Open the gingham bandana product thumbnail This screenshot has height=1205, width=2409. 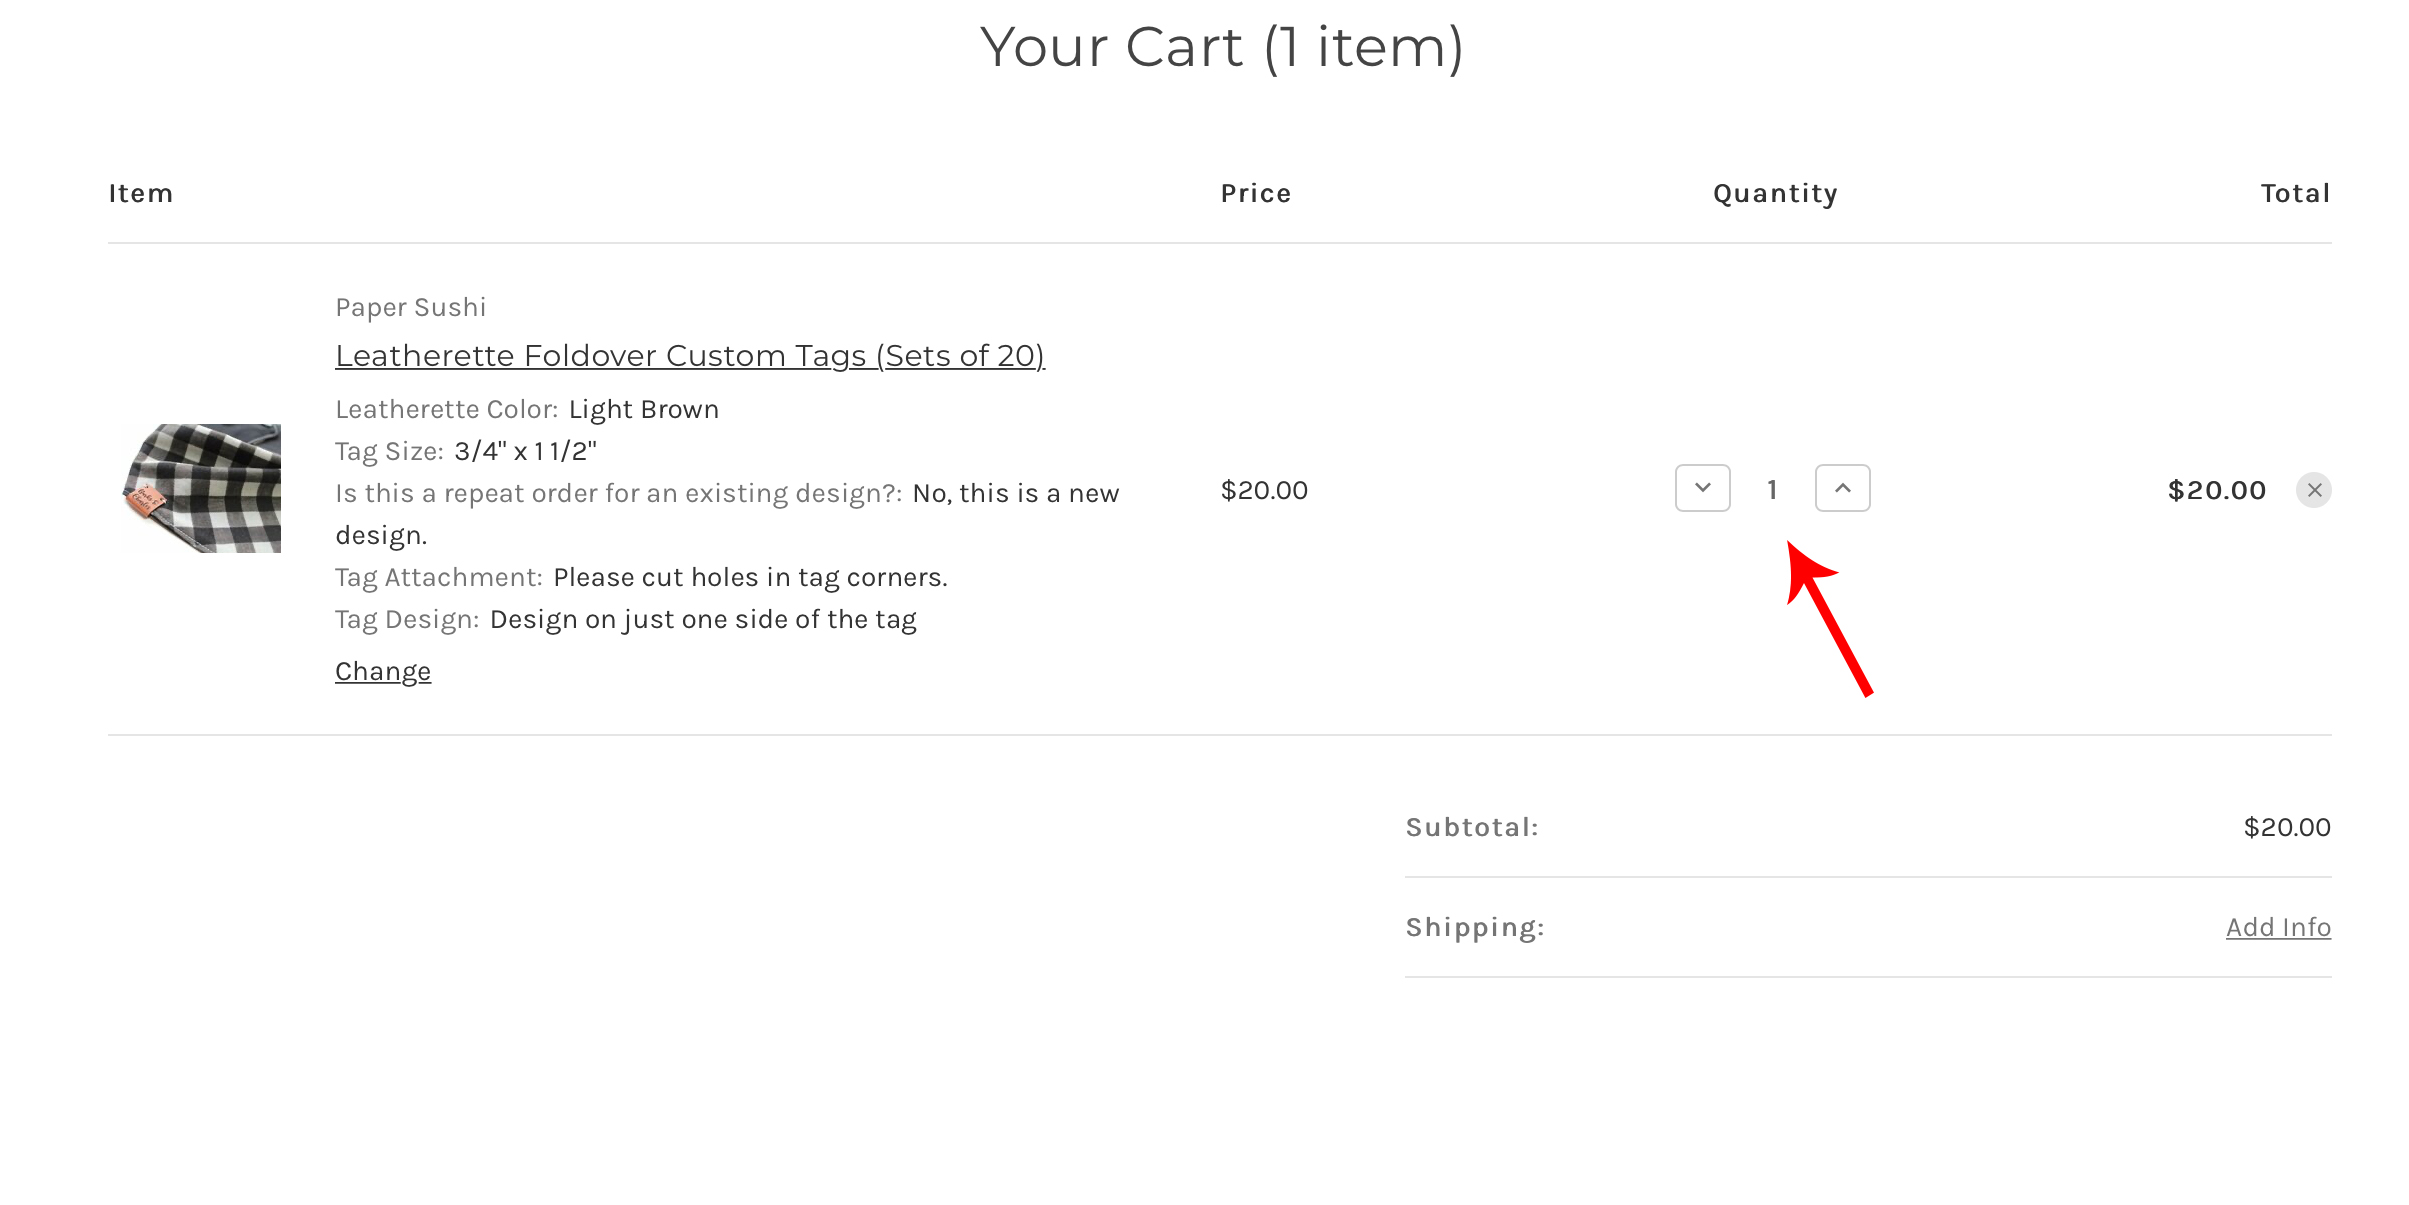tap(200, 489)
